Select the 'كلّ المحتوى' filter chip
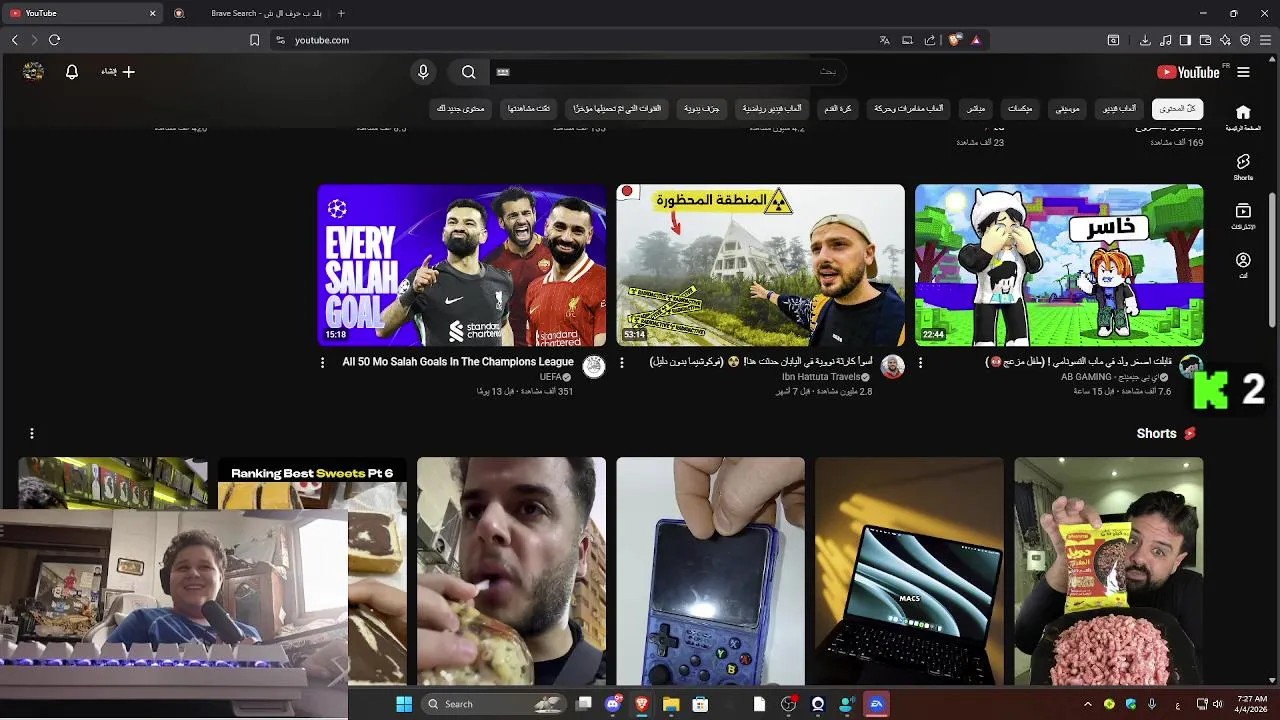1280x720 pixels. pyautogui.click(x=1177, y=108)
